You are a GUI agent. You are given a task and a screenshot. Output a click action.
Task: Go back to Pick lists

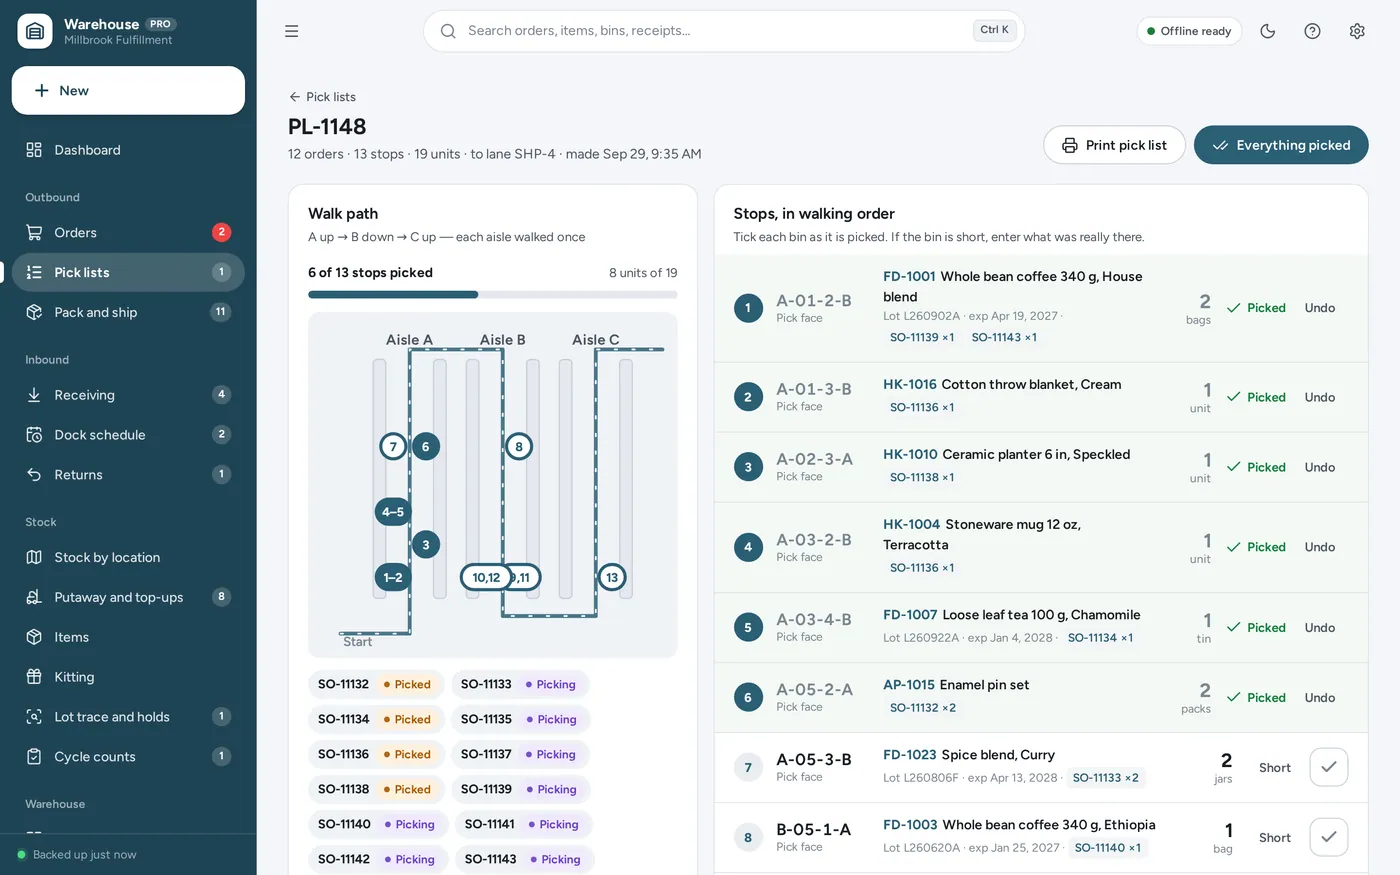(322, 97)
